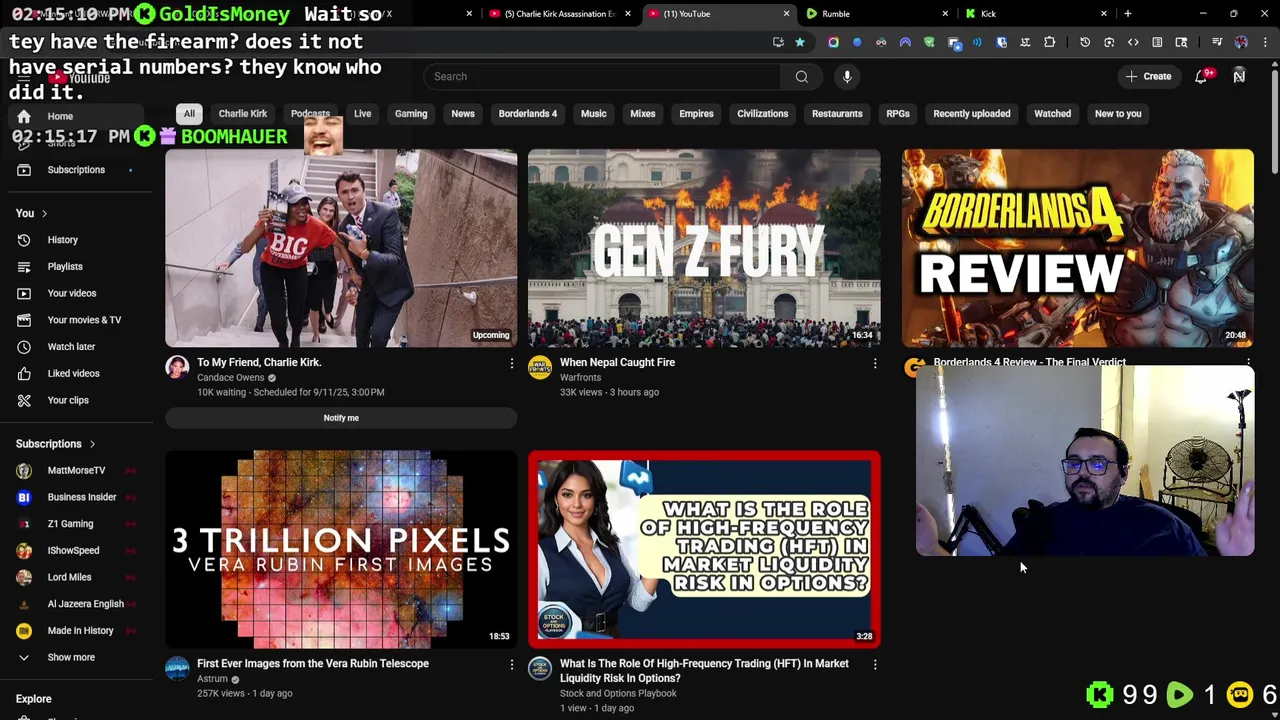
Task: Expand the You section chevron
Action: 44,214
